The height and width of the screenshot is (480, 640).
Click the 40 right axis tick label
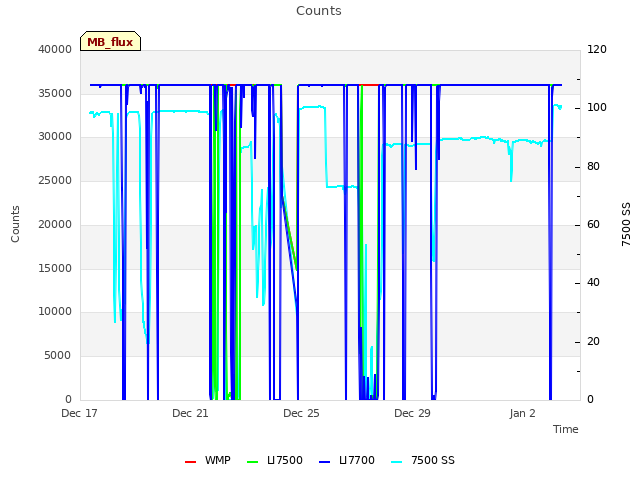[x=593, y=283]
